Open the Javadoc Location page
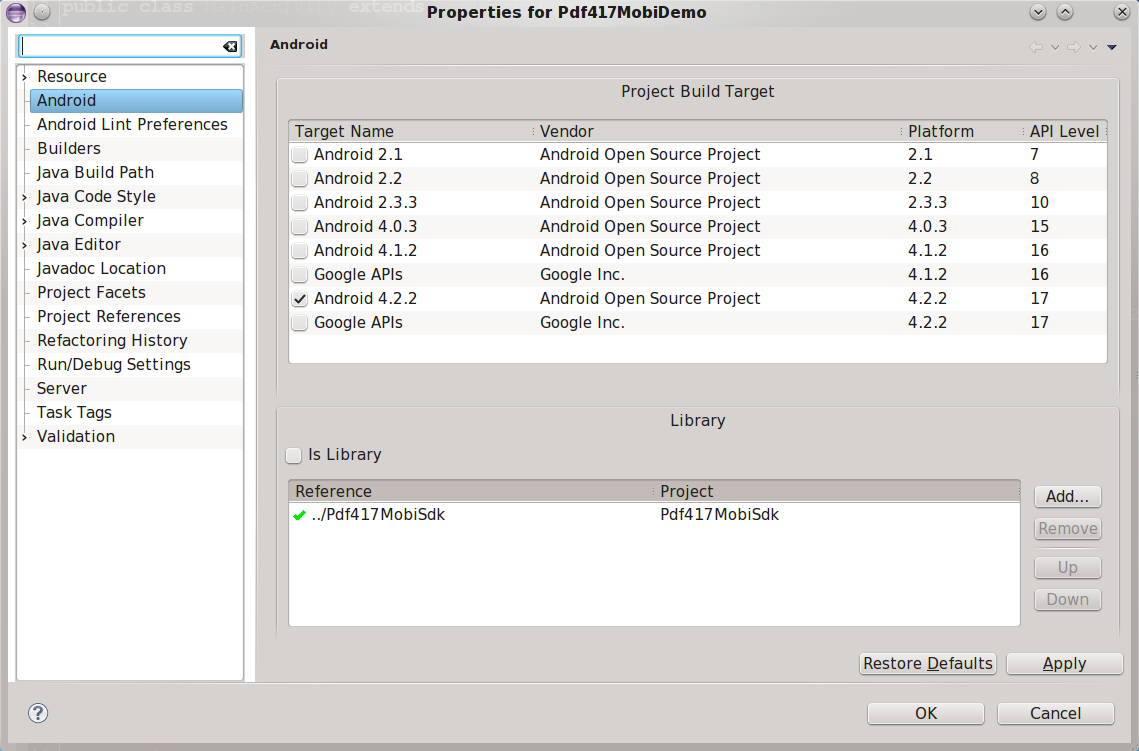The width and height of the screenshot is (1139, 751). pyautogui.click(x=101, y=268)
